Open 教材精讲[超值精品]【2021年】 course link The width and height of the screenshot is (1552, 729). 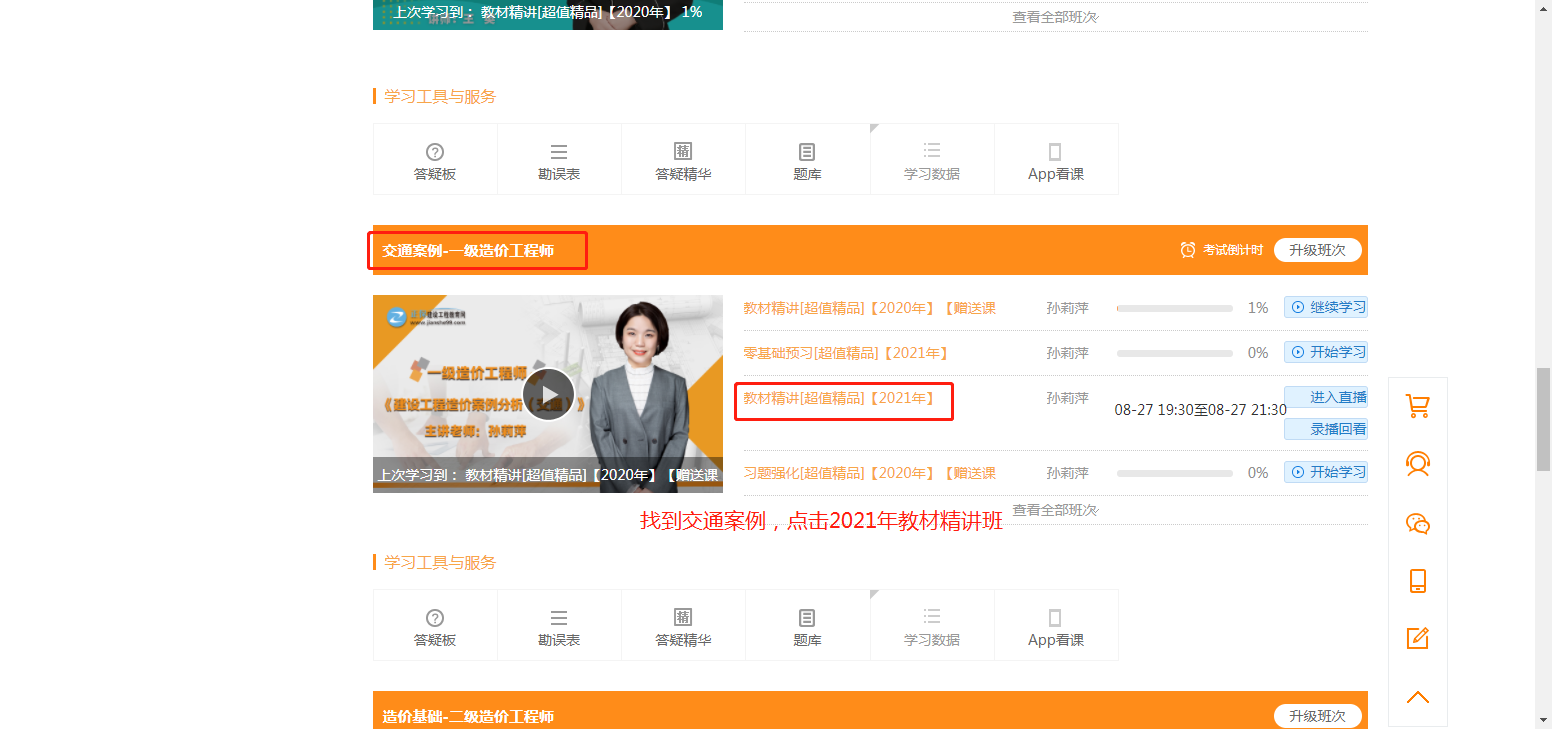click(x=839, y=398)
